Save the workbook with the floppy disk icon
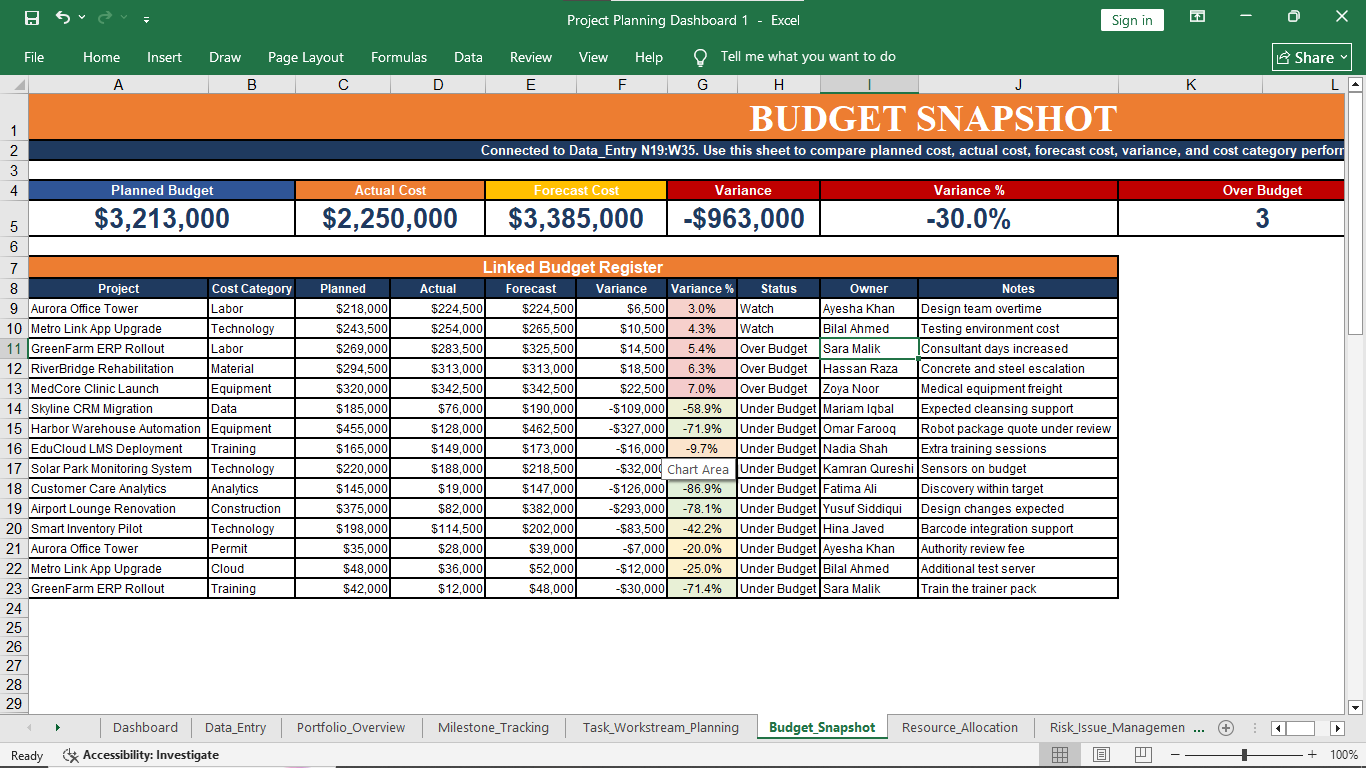This screenshot has width=1366, height=768. click(32, 18)
